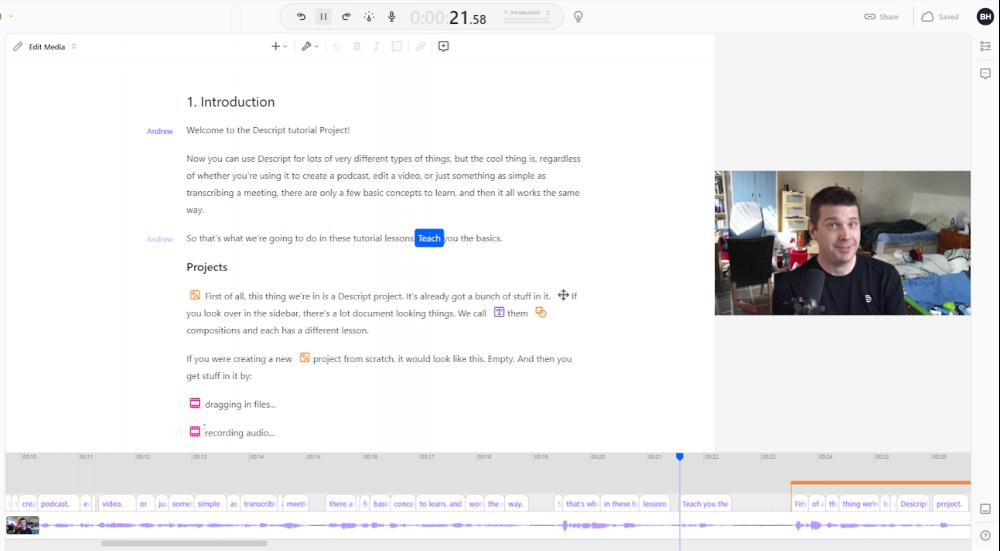
Task: Click the pink video clip icon beside 'dragging in files...'
Action: tap(195, 403)
